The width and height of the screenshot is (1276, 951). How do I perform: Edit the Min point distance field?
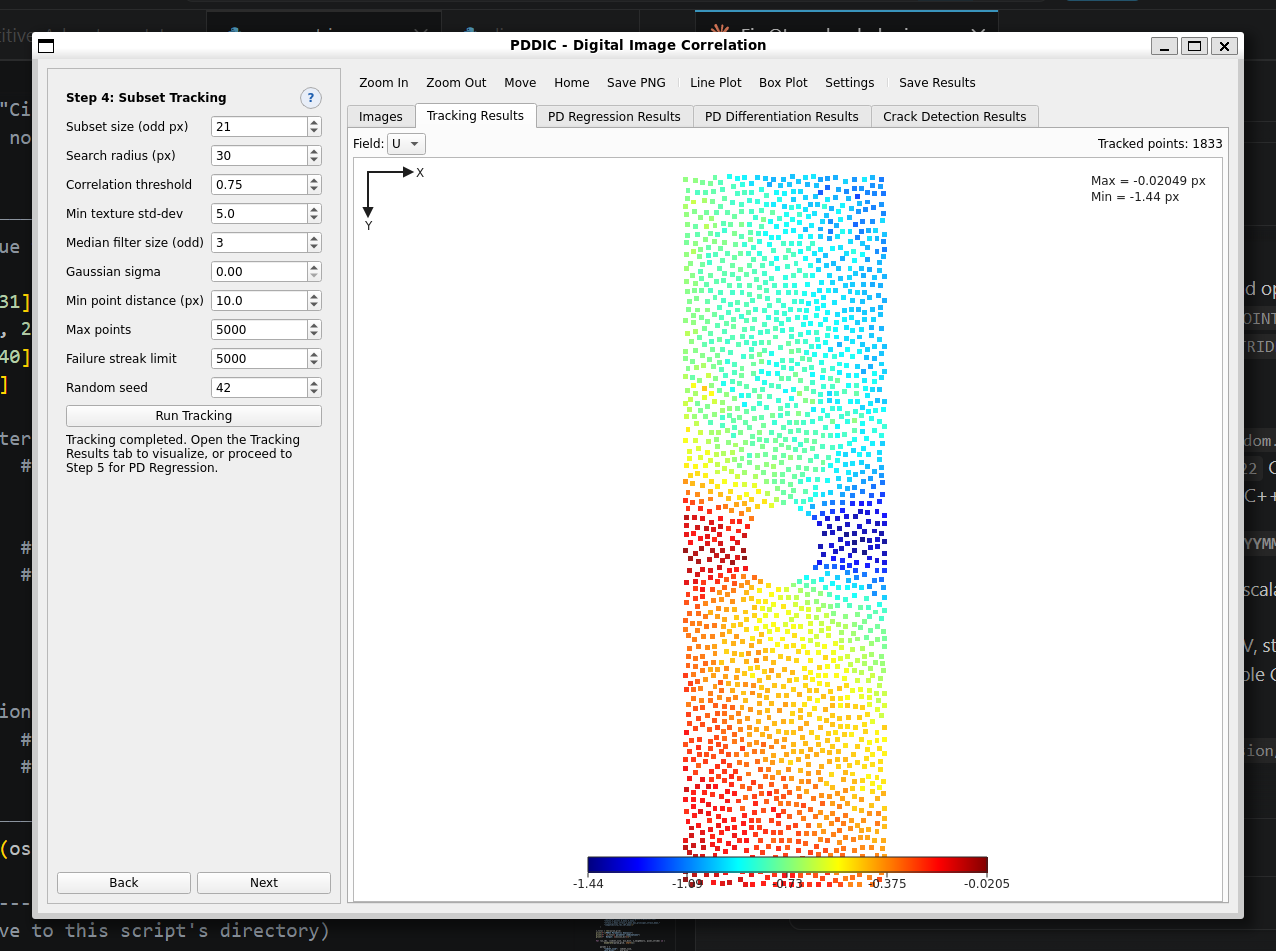click(x=259, y=301)
